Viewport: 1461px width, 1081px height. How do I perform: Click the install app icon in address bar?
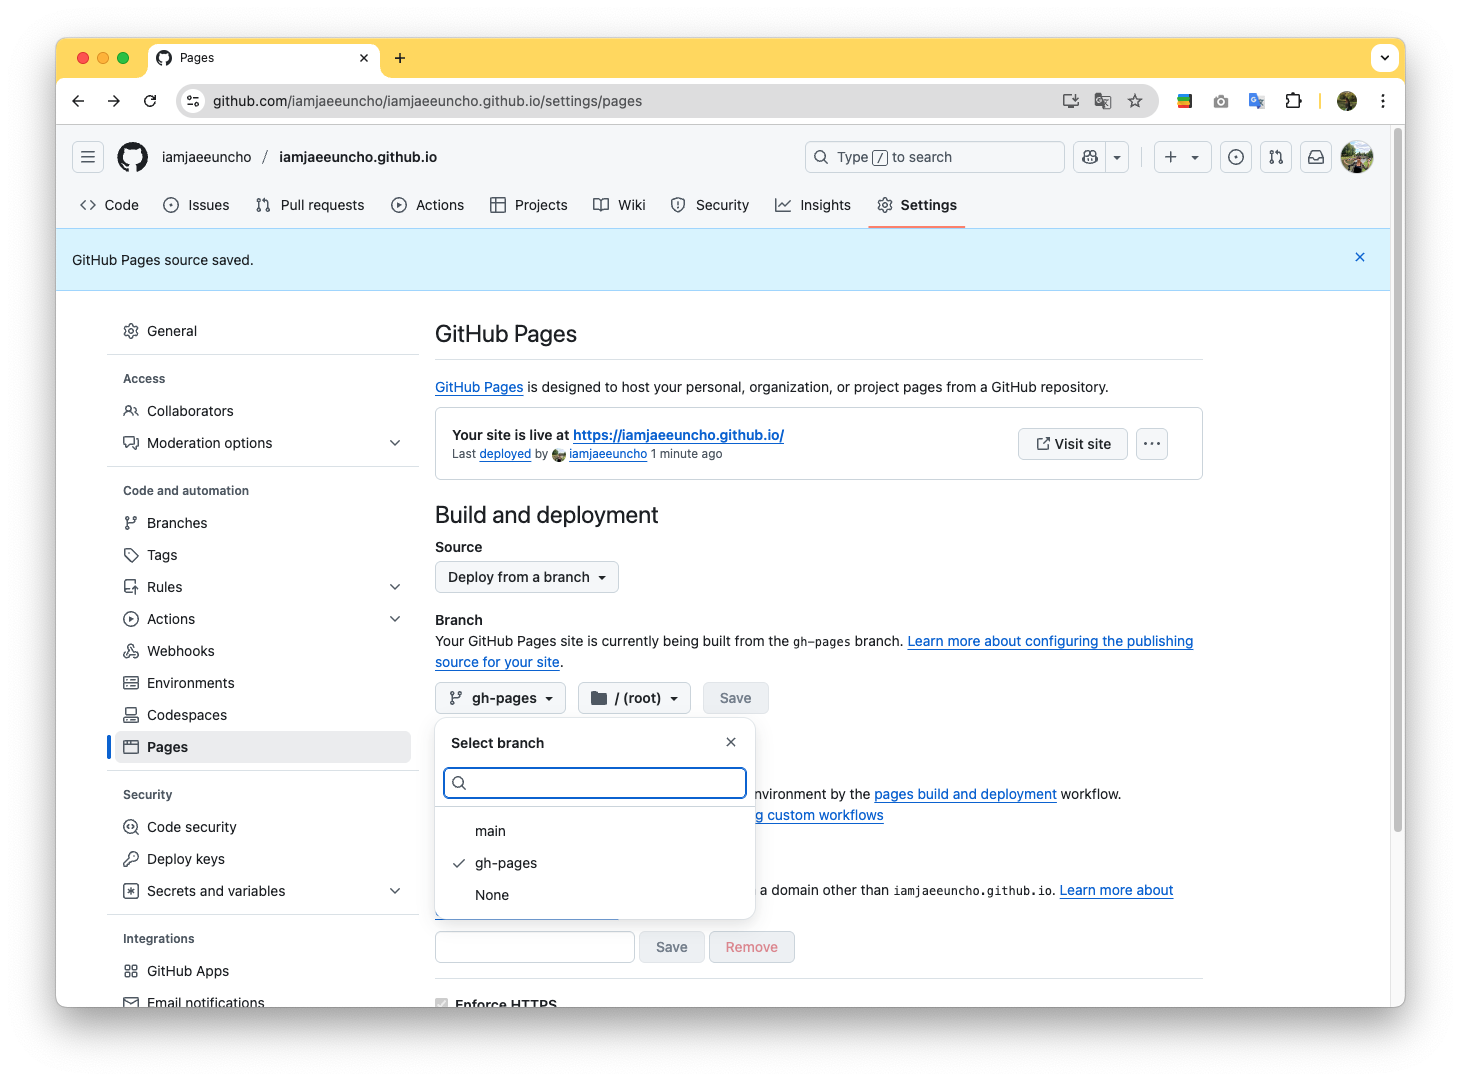(x=1071, y=101)
